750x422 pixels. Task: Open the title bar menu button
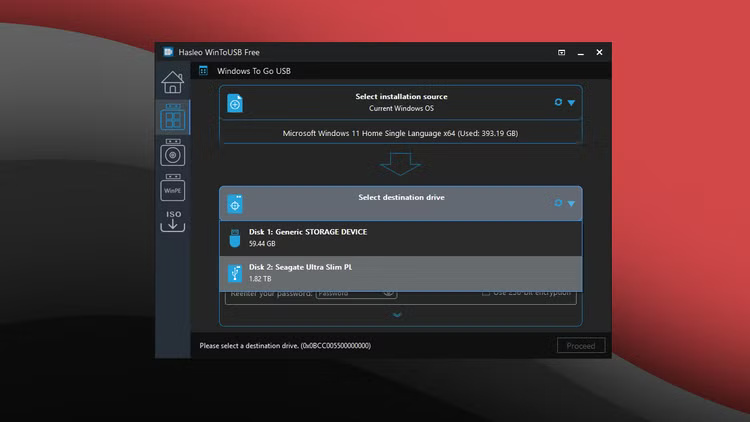point(561,52)
